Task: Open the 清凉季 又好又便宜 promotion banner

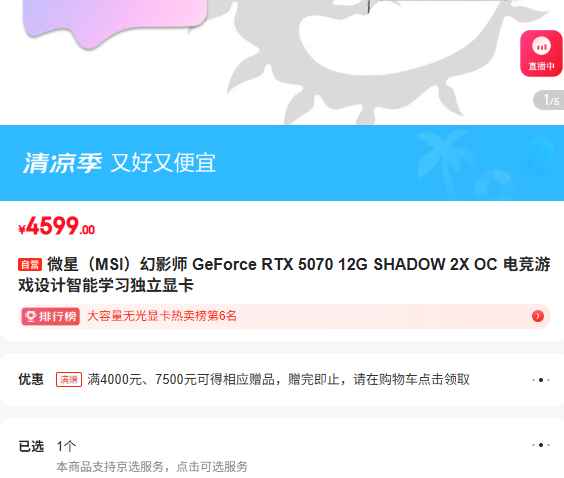Action: point(282,163)
